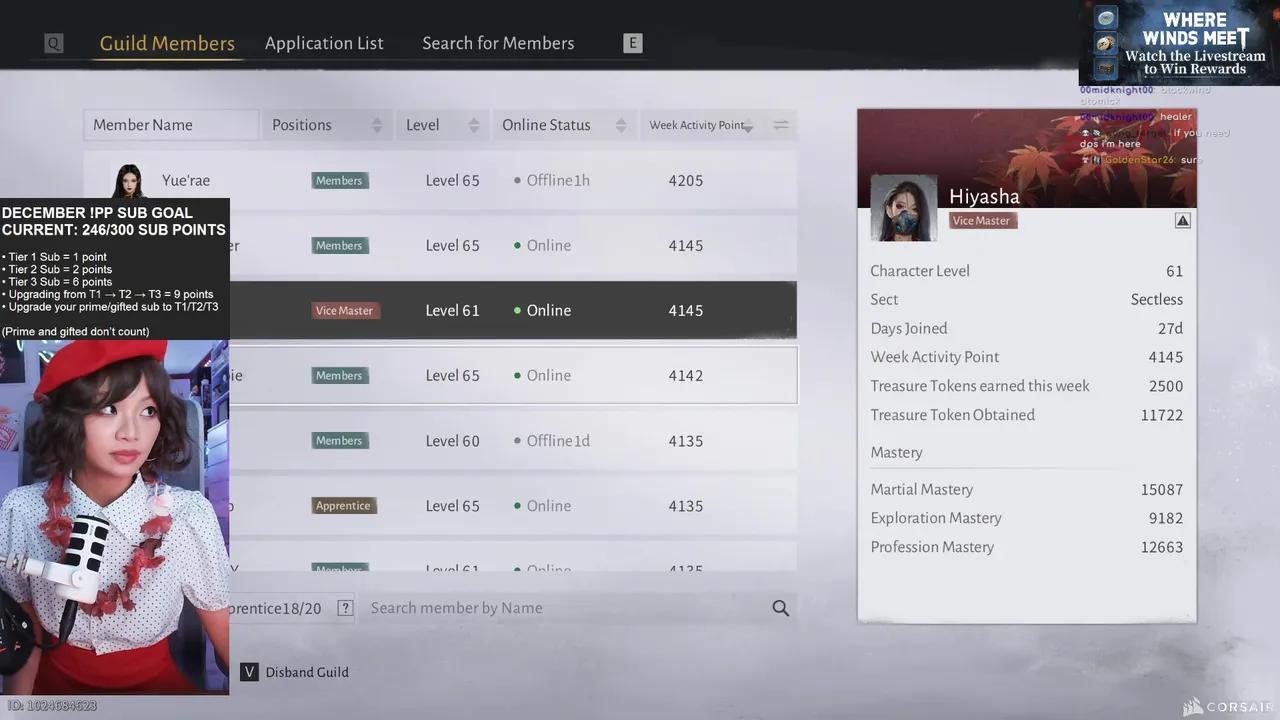Click Treasure Token Obtained value 11722
1280x720 pixels.
pos(1162,415)
